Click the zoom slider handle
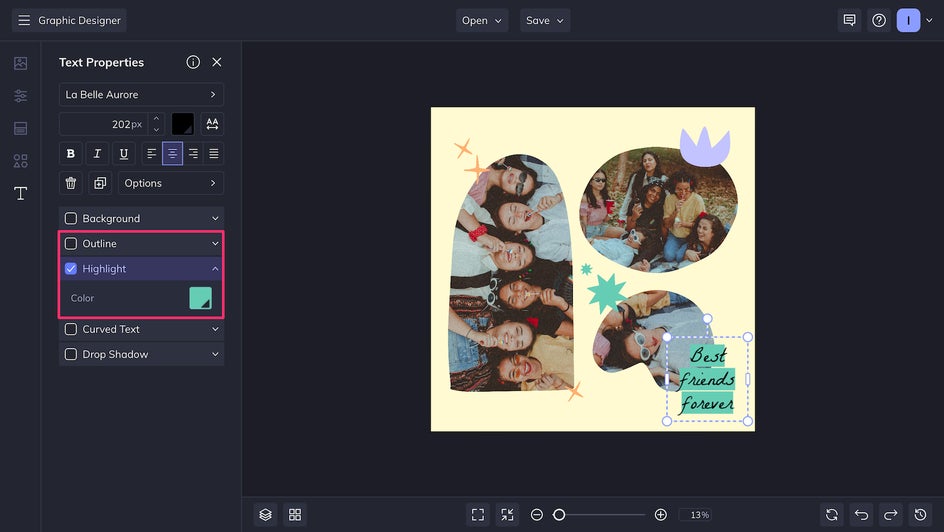The height and width of the screenshot is (532, 944). coord(559,515)
